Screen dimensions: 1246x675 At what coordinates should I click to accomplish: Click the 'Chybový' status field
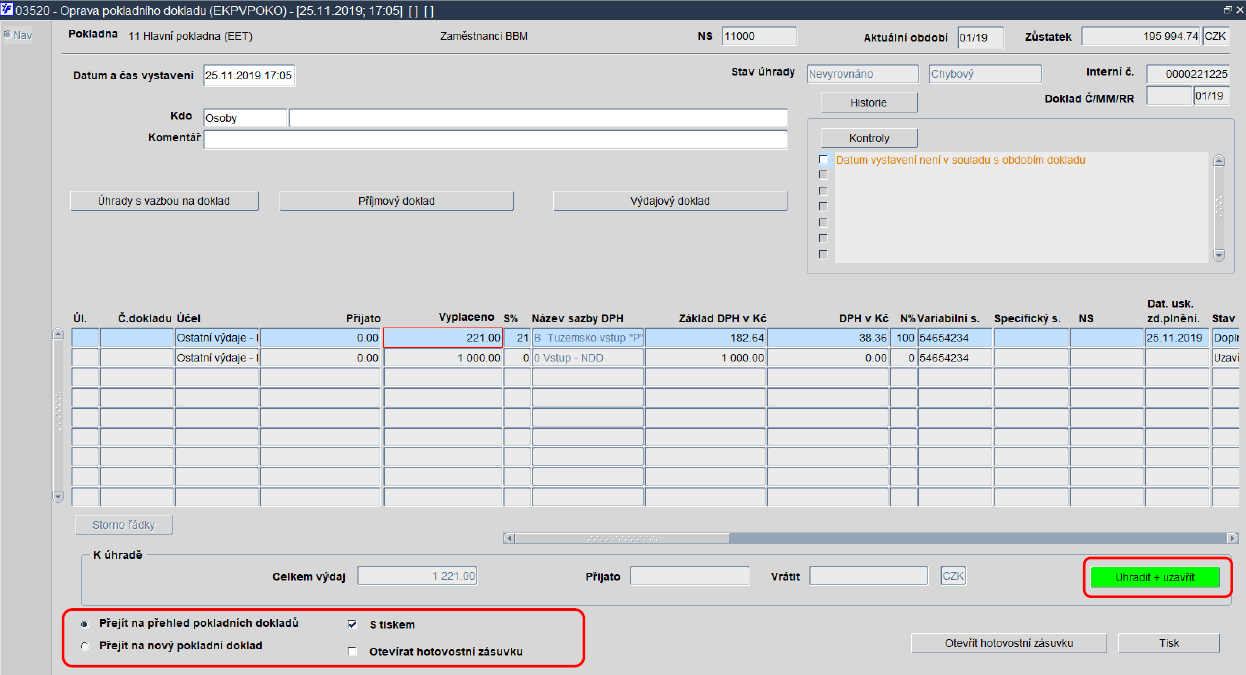point(985,74)
